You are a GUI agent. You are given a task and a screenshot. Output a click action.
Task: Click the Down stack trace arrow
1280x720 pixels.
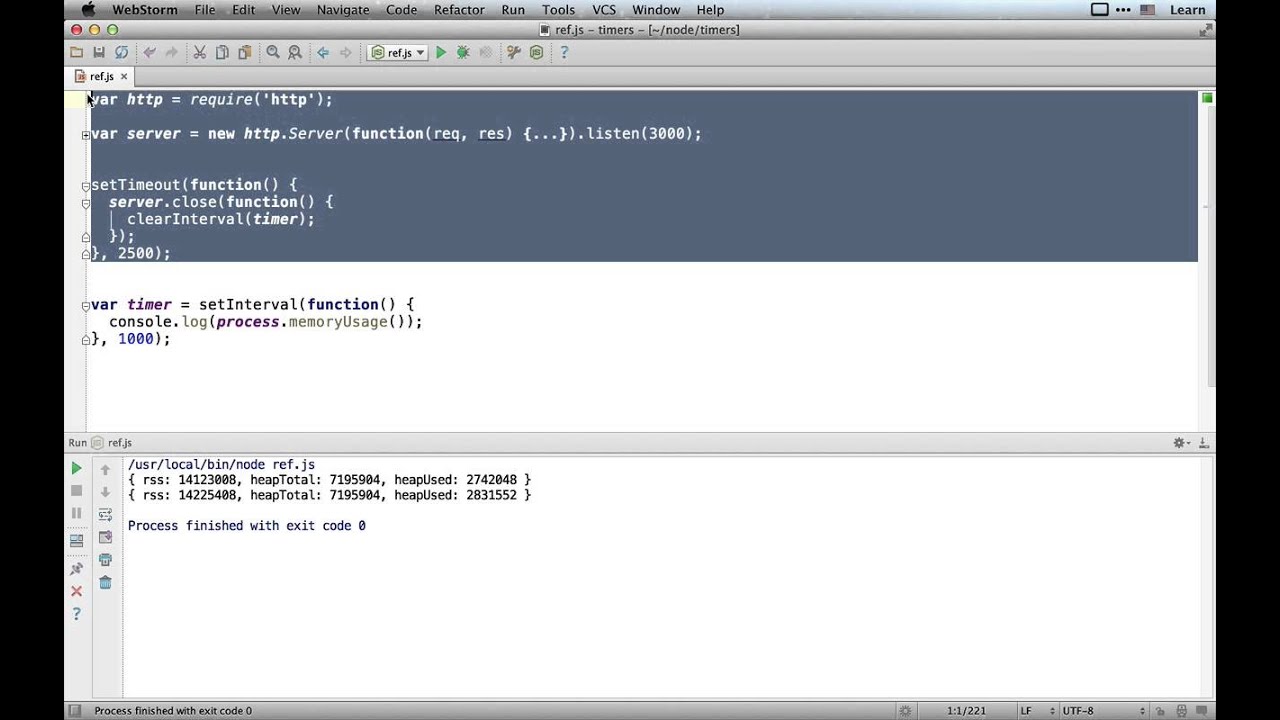point(105,492)
